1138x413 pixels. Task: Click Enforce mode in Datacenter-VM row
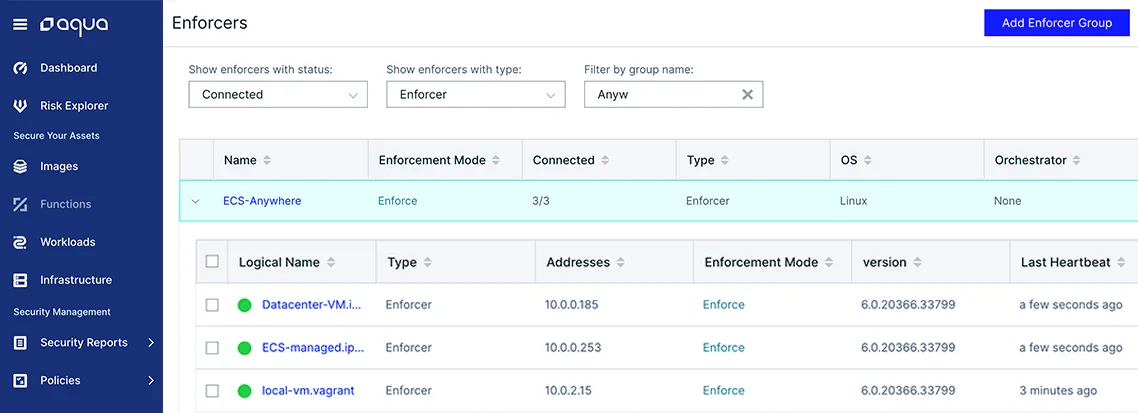pos(724,305)
